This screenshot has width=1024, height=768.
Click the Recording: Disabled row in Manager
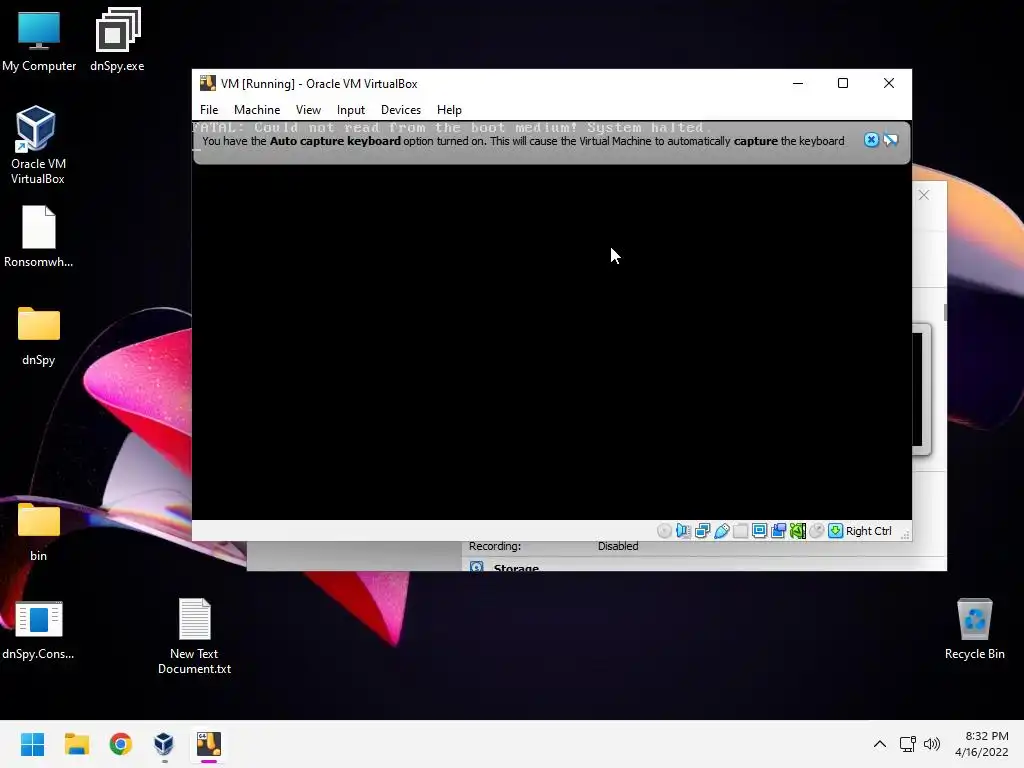coord(554,546)
